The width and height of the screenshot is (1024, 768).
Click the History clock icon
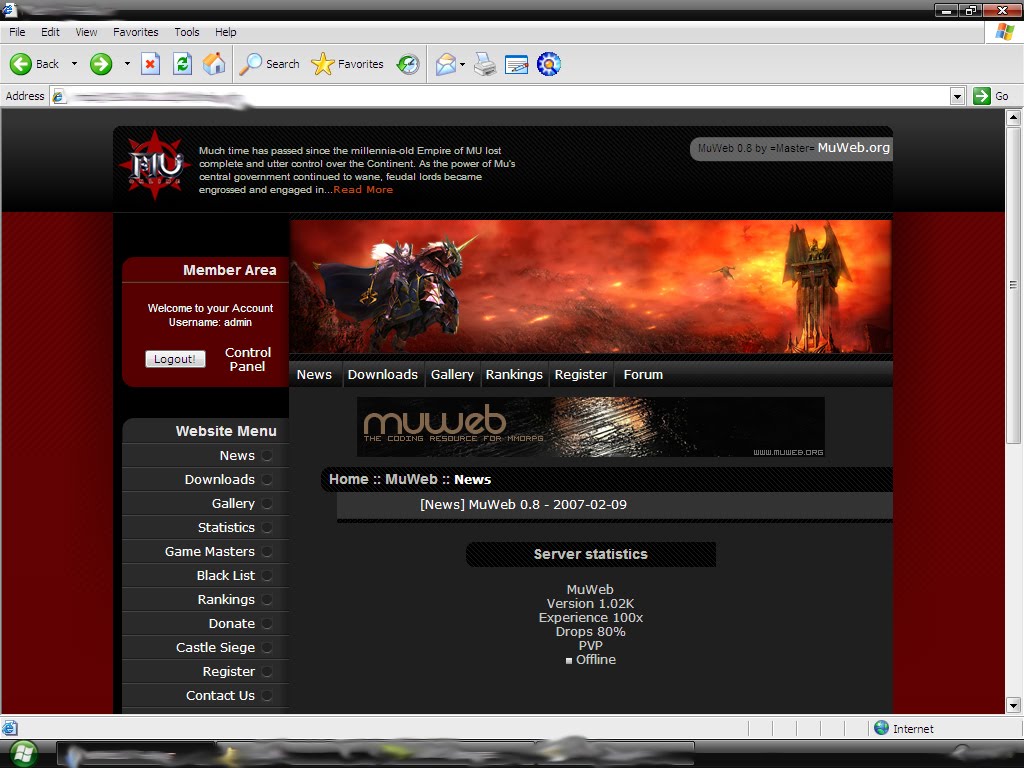(407, 63)
